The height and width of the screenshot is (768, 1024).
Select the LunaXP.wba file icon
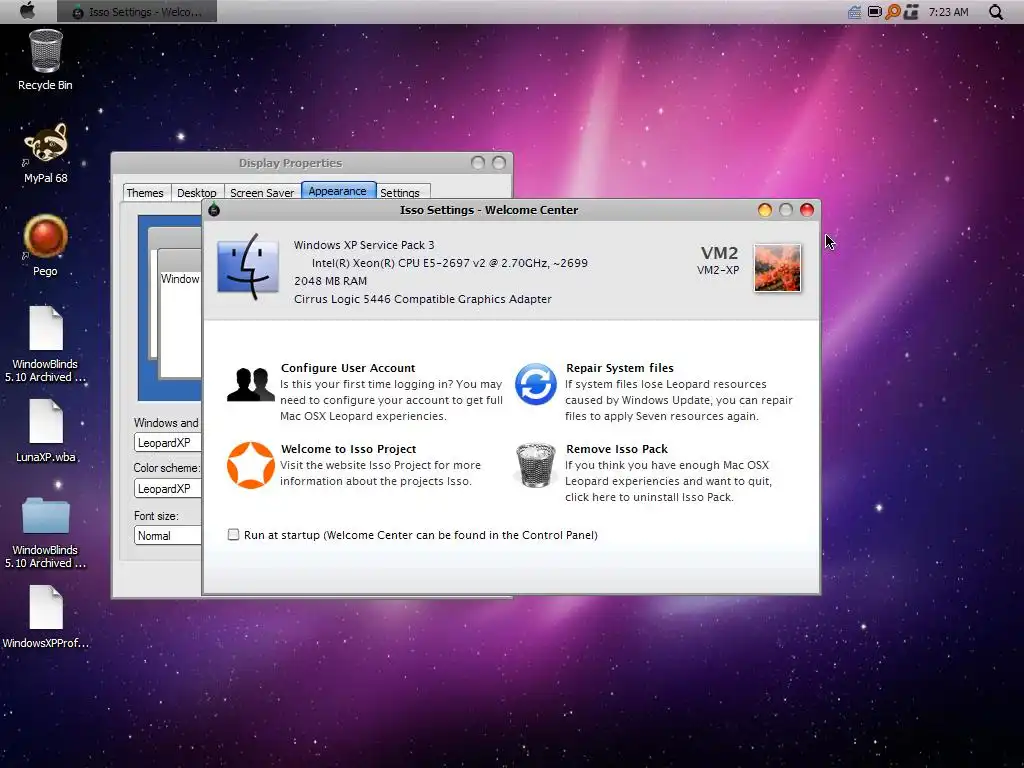tap(46, 421)
